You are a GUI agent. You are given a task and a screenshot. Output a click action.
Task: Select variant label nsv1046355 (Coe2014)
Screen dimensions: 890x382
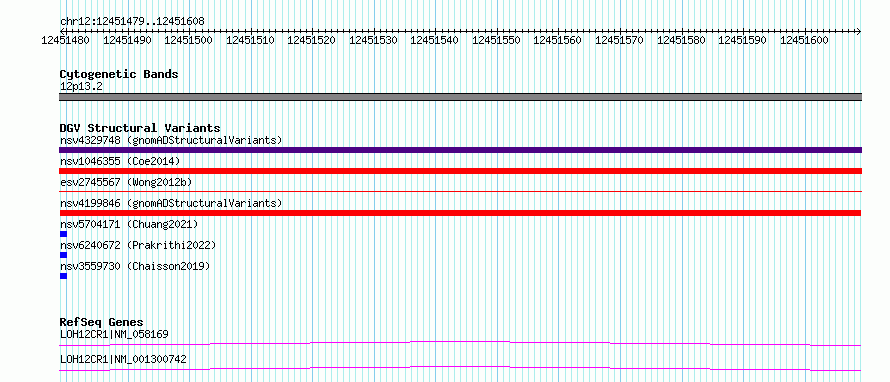[120, 161]
